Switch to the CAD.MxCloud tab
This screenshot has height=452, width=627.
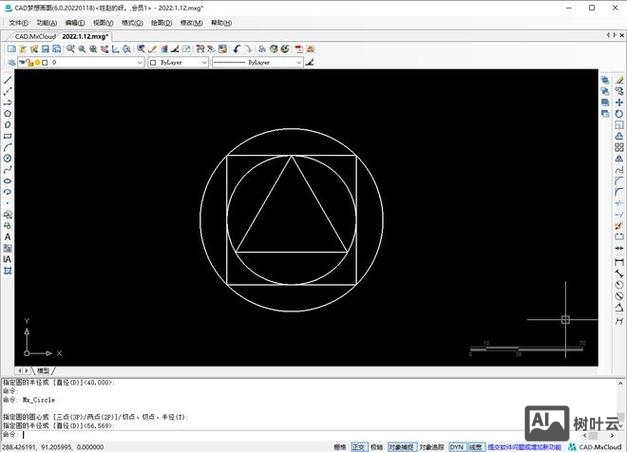tap(30, 35)
